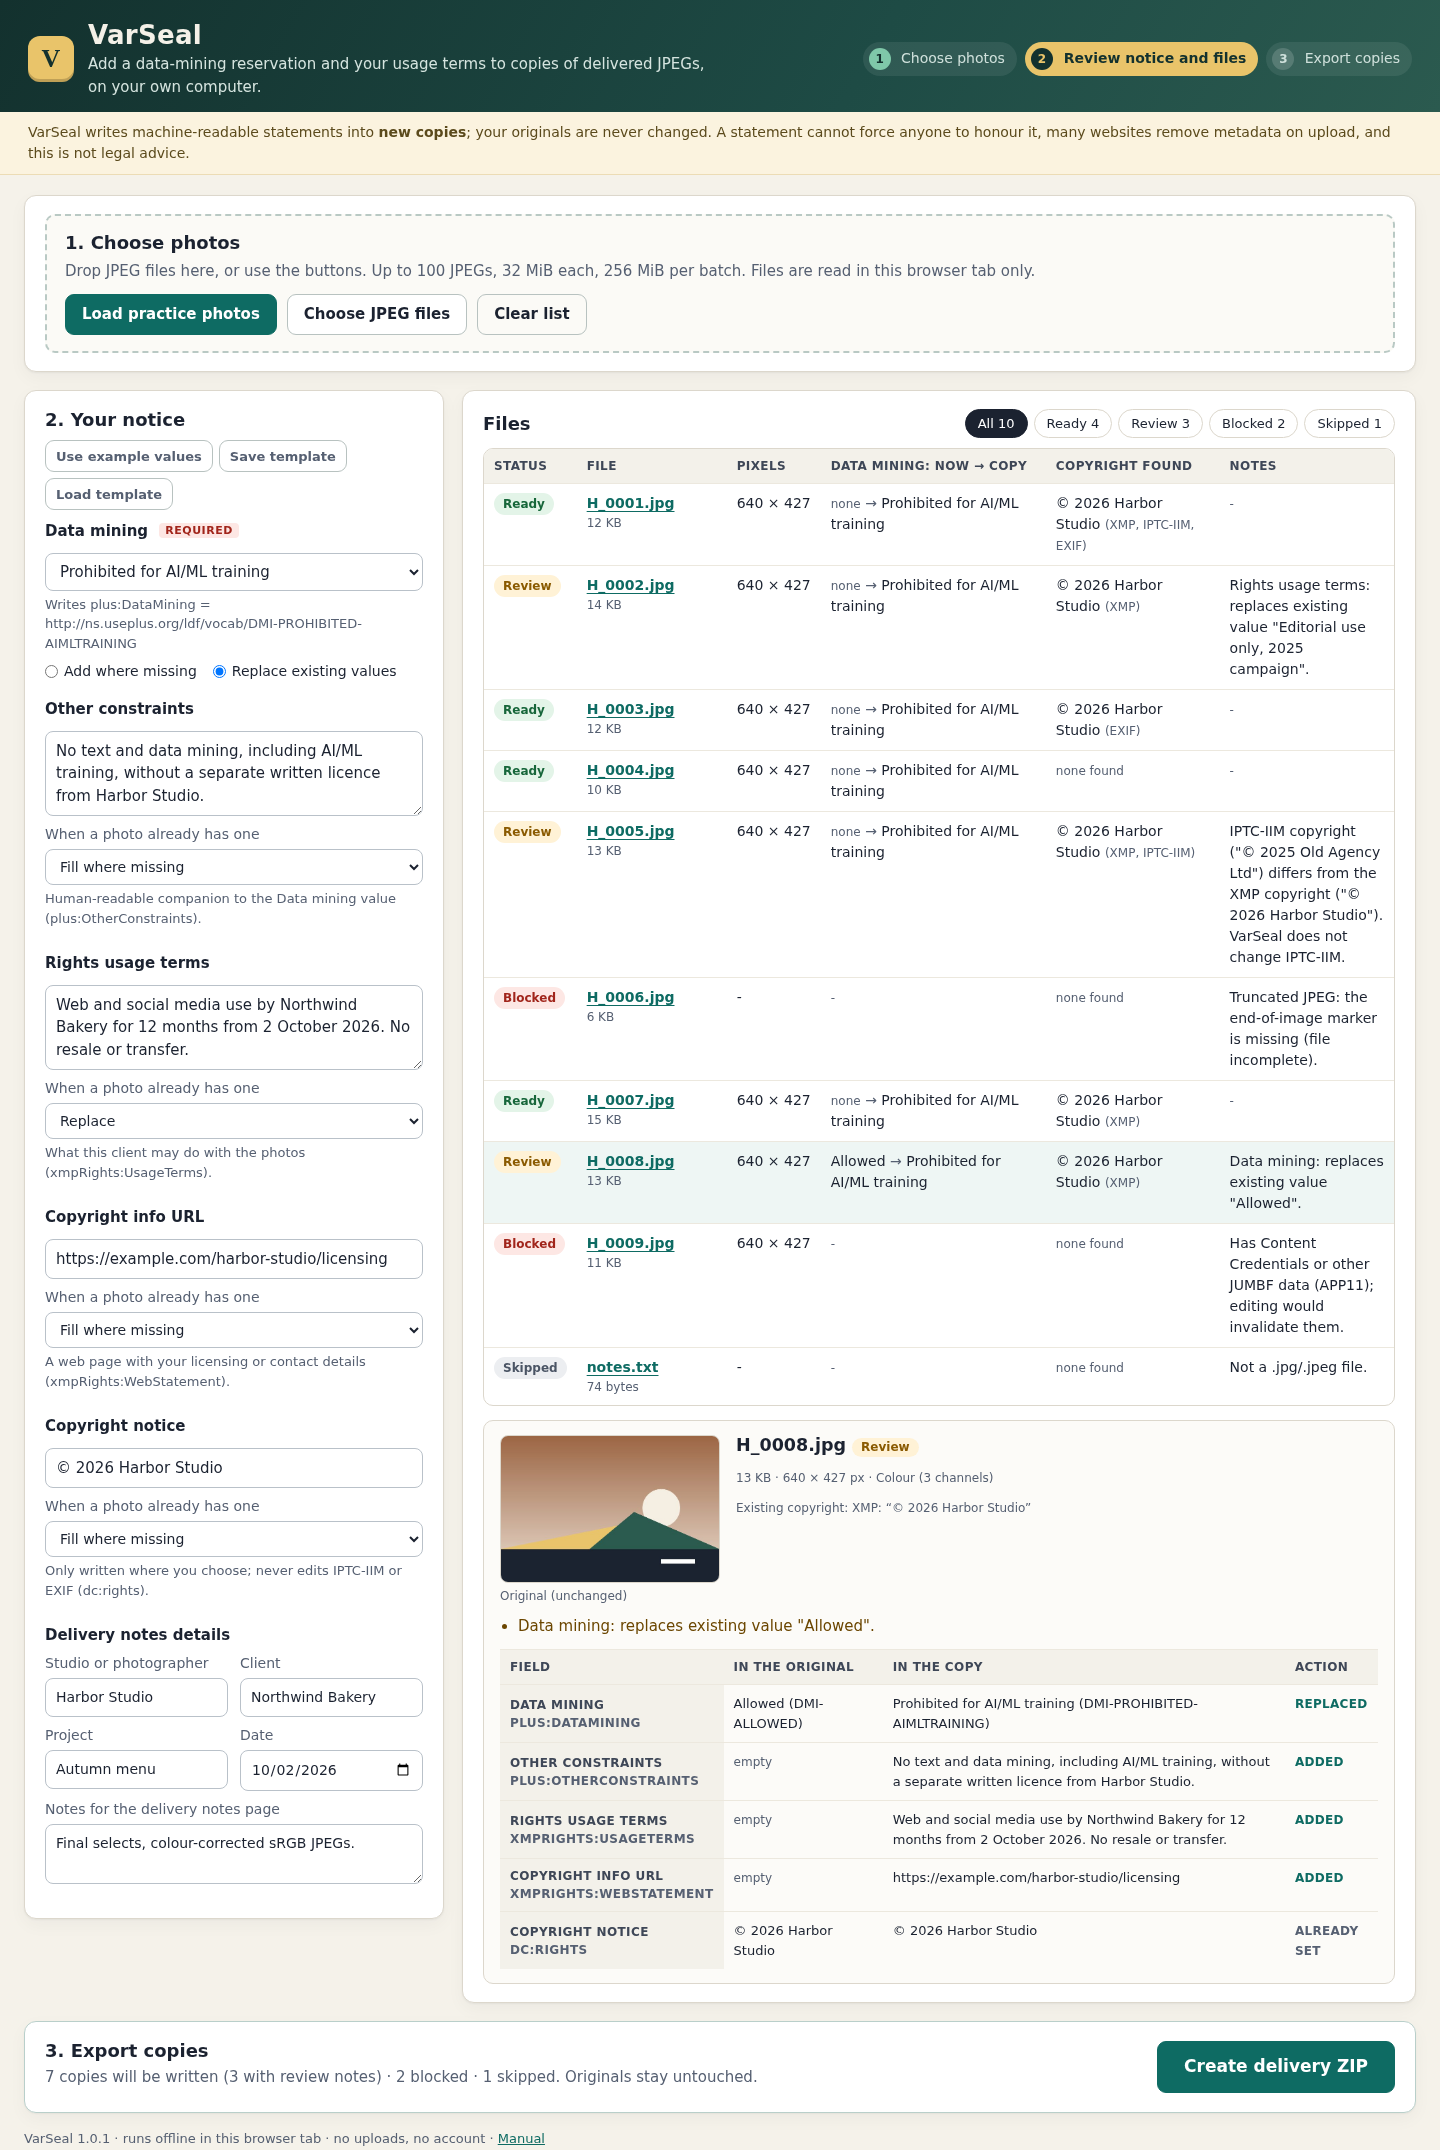This screenshot has height=2150, width=1440.
Task: Click 'Choose JPEG files' button
Action: (377, 314)
